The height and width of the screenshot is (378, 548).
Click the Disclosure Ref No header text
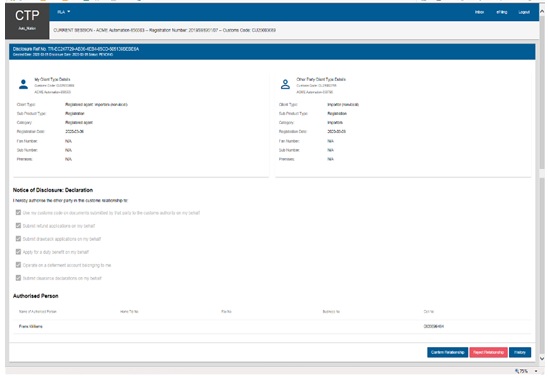pos(76,49)
